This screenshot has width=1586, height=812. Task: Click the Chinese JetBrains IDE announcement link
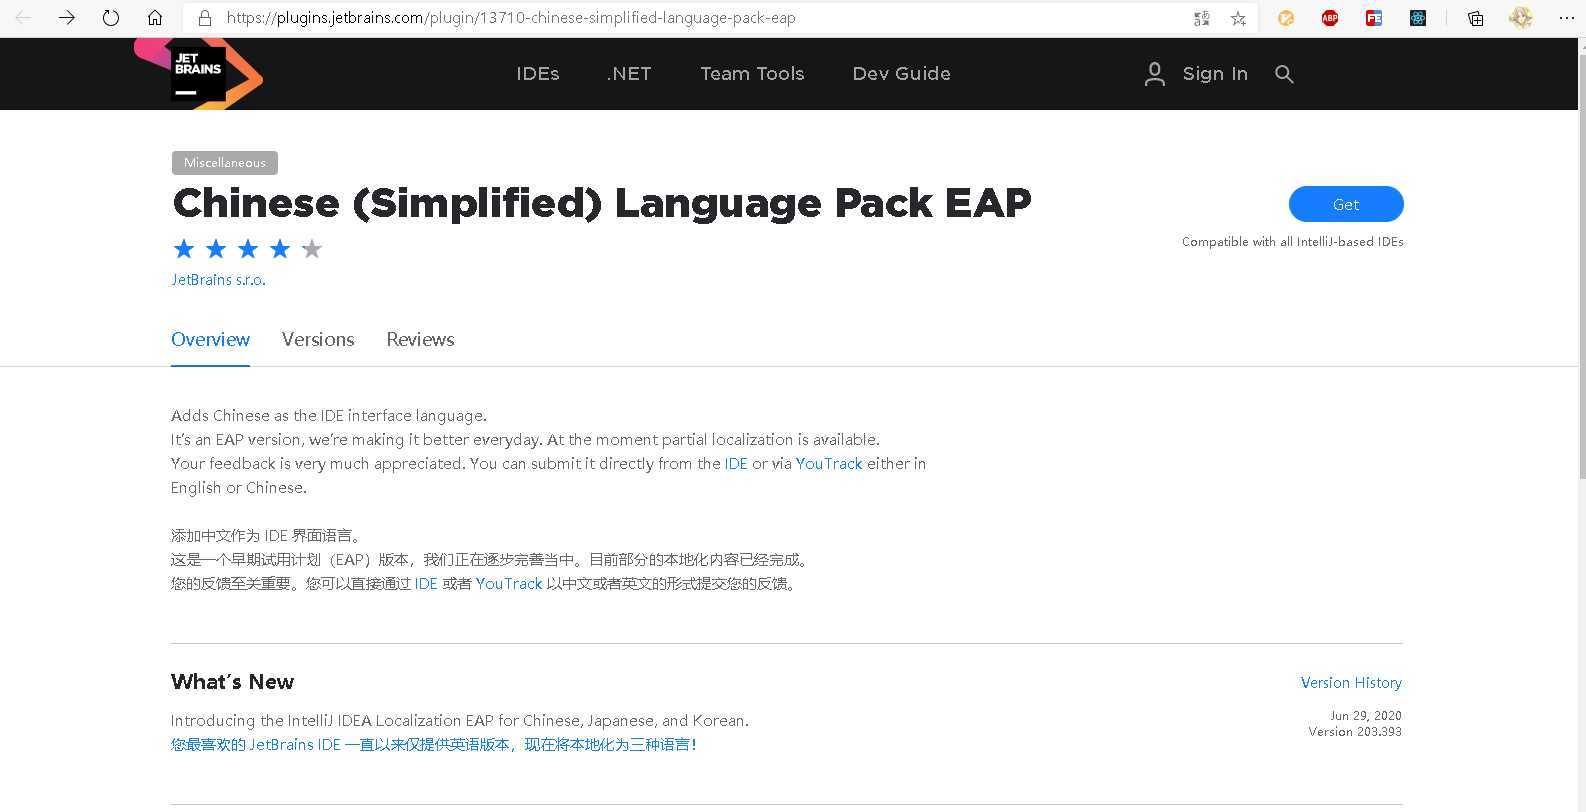click(433, 745)
